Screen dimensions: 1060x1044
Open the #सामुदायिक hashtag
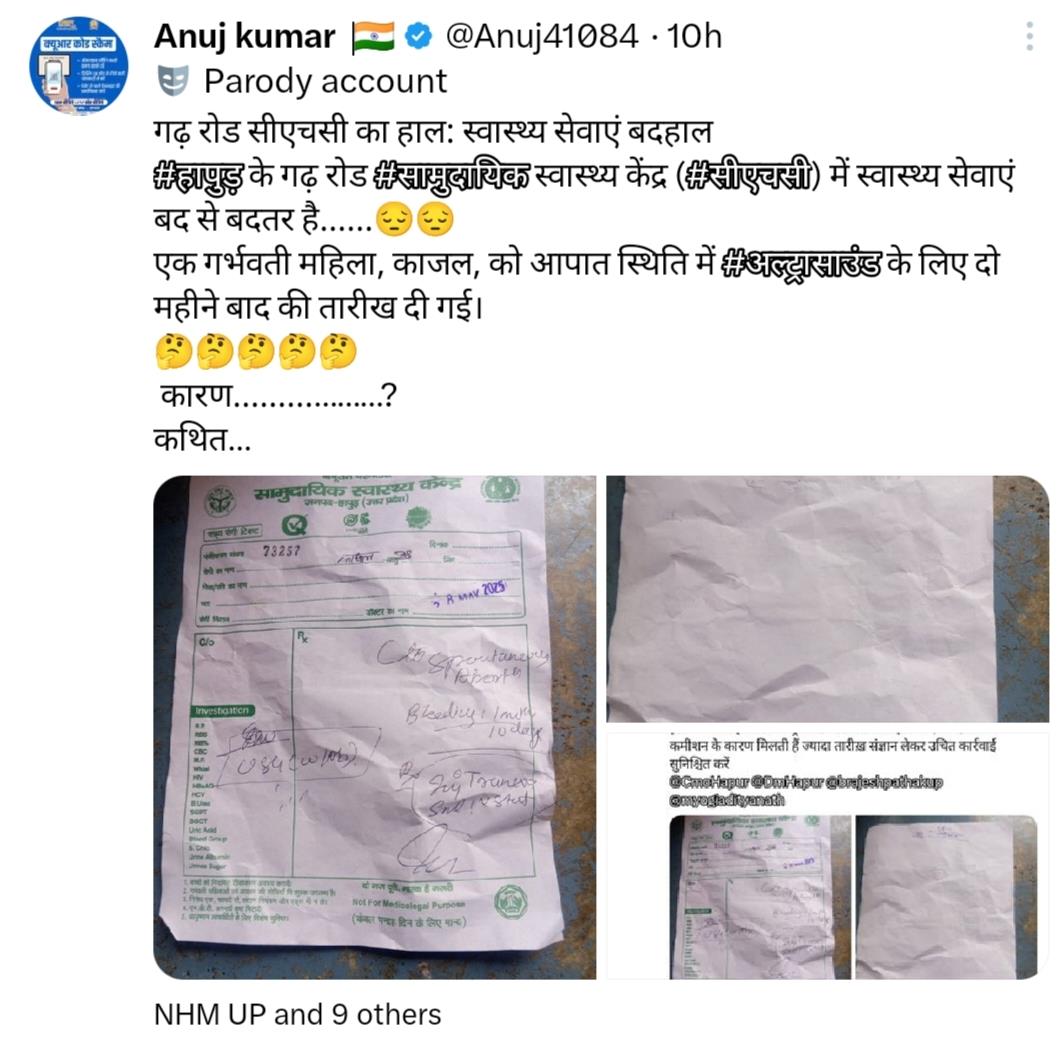pyautogui.click(x=452, y=176)
